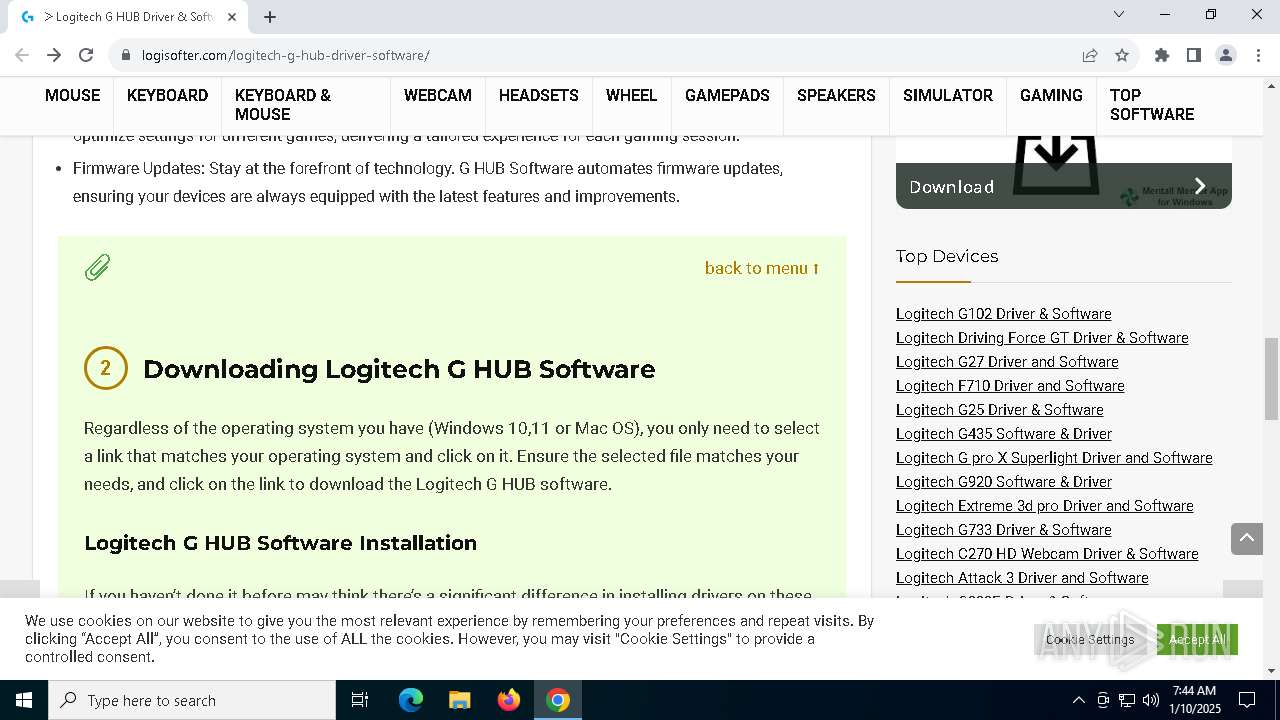Click the Accept All cookies button
Image resolution: width=1280 pixels, height=720 pixels.
coord(1197,639)
